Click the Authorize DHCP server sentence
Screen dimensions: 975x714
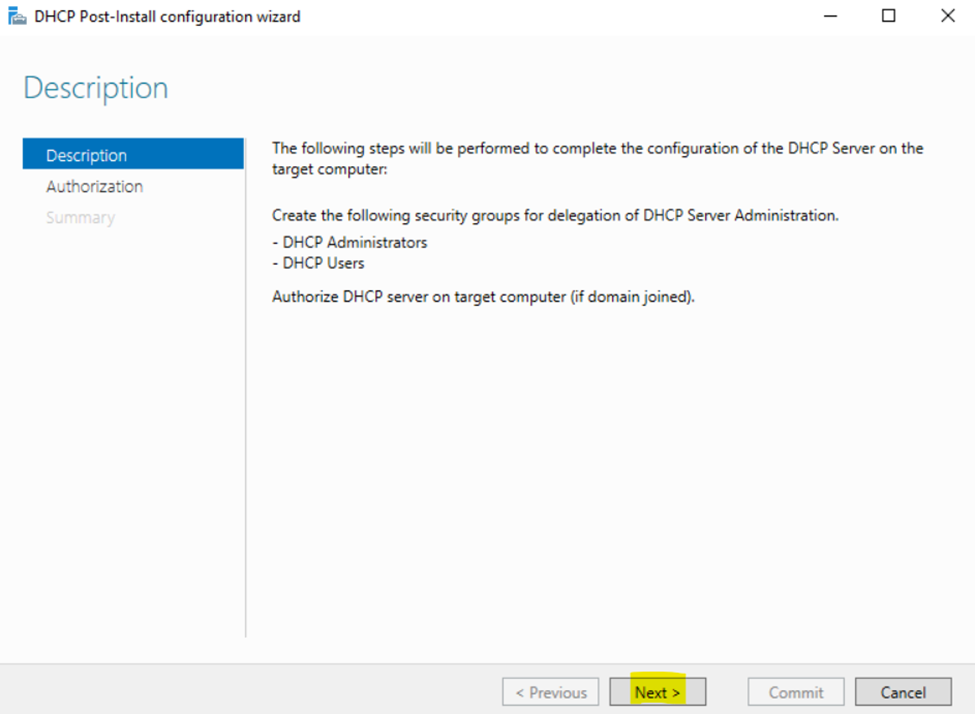(483, 297)
